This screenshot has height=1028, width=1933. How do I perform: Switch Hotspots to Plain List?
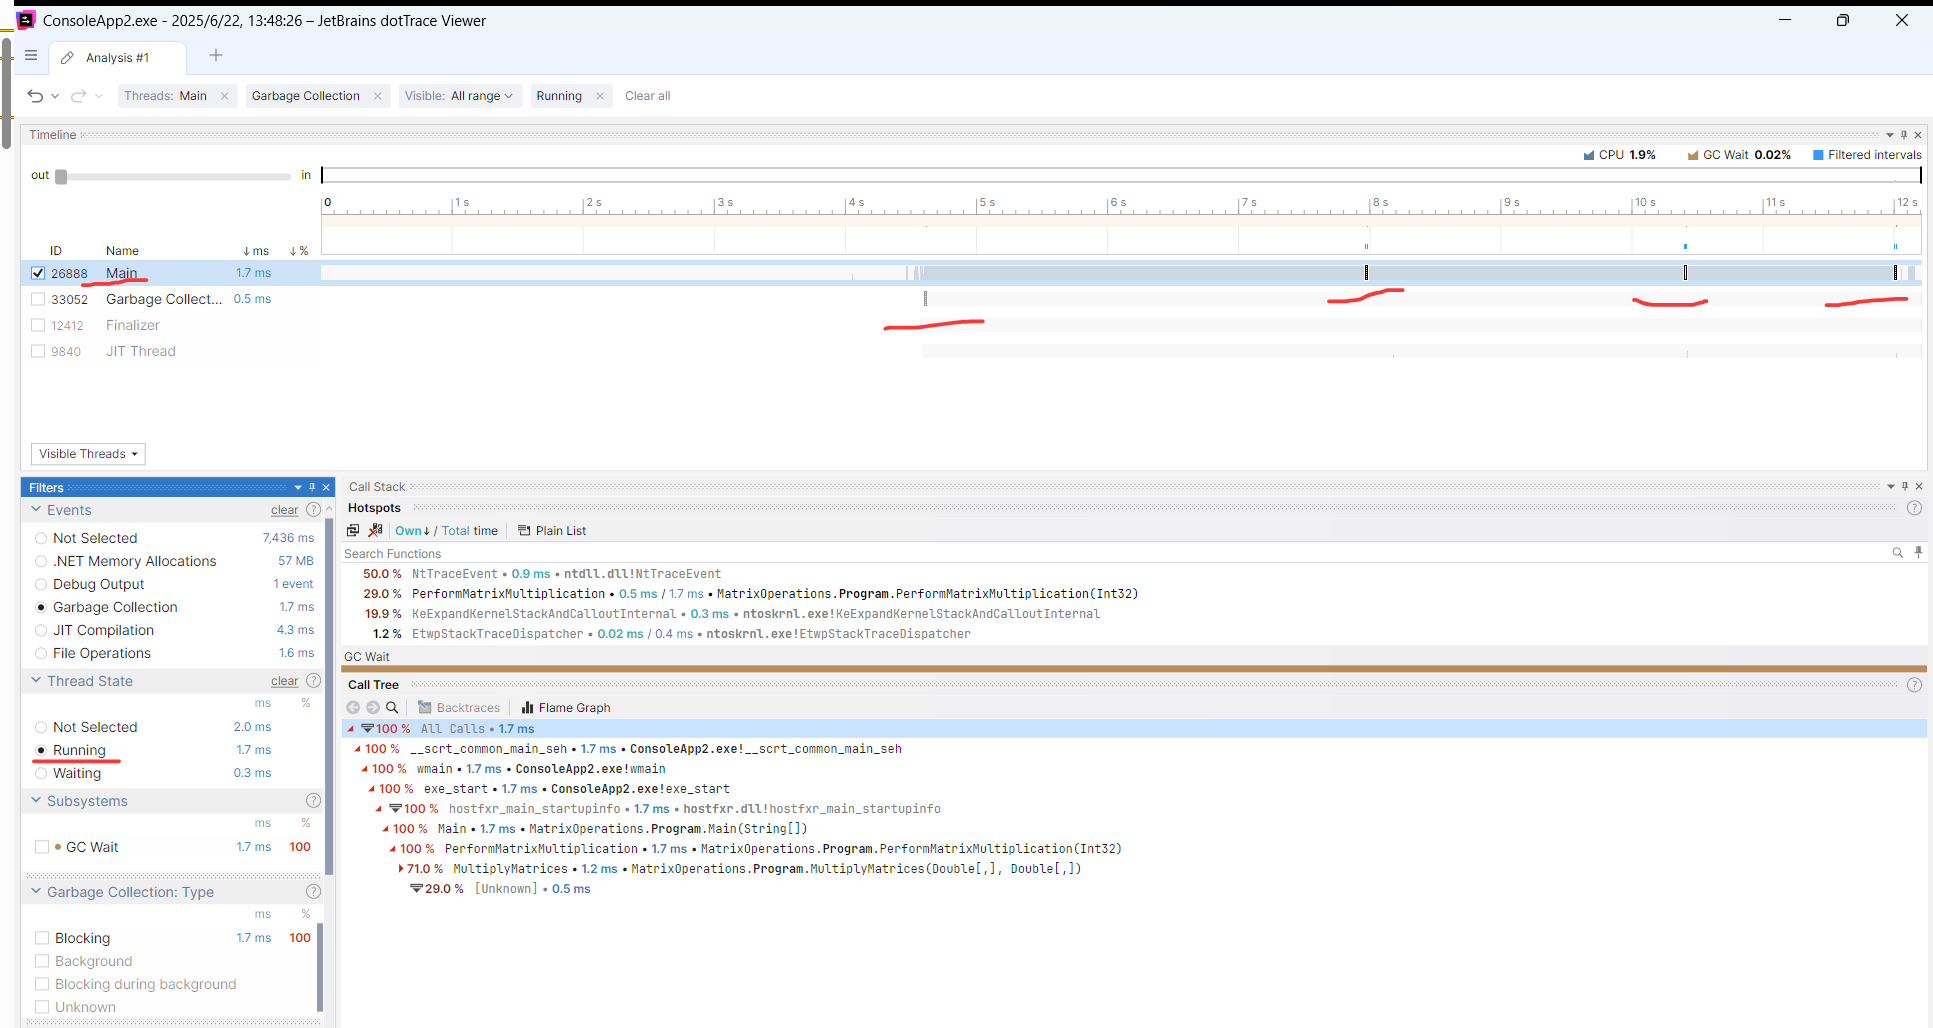(x=552, y=531)
